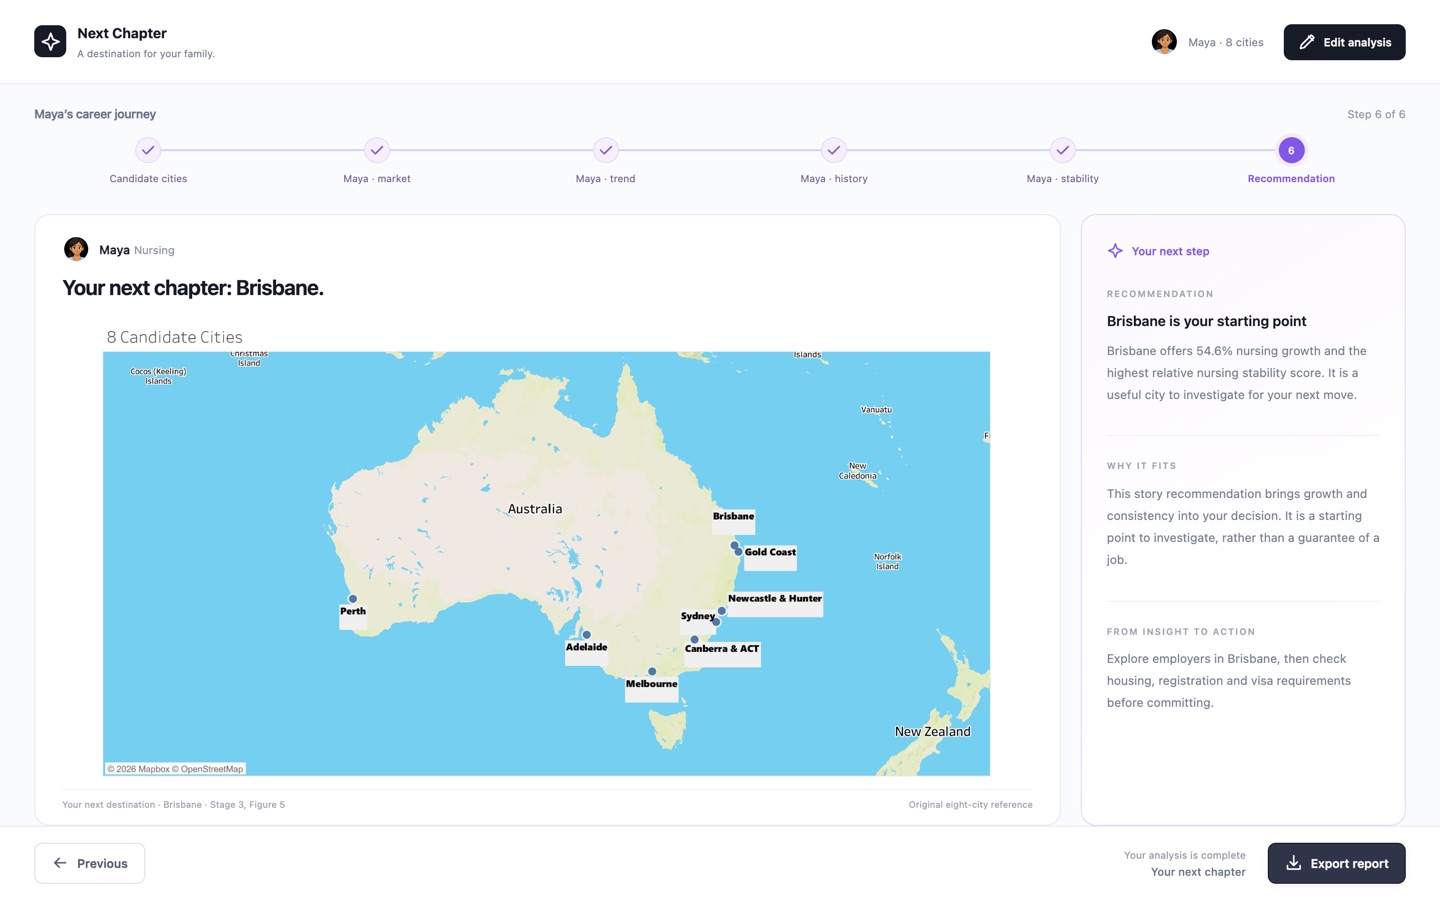Viewport: 1440px width, 900px height.
Task: Click the Maya · stability step label
Action: pos(1062,179)
